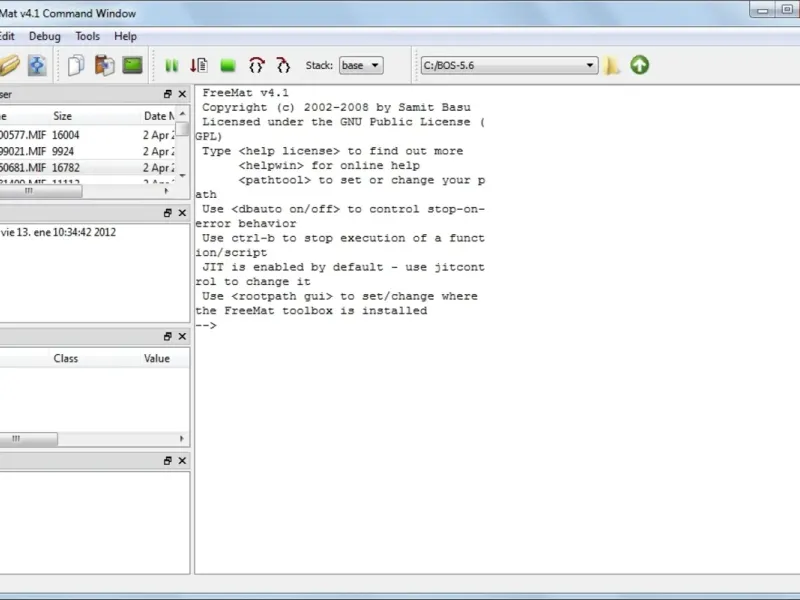Minimize the FreeMat Command Window
This screenshot has height=600, width=800.
pyautogui.click(x=762, y=10)
